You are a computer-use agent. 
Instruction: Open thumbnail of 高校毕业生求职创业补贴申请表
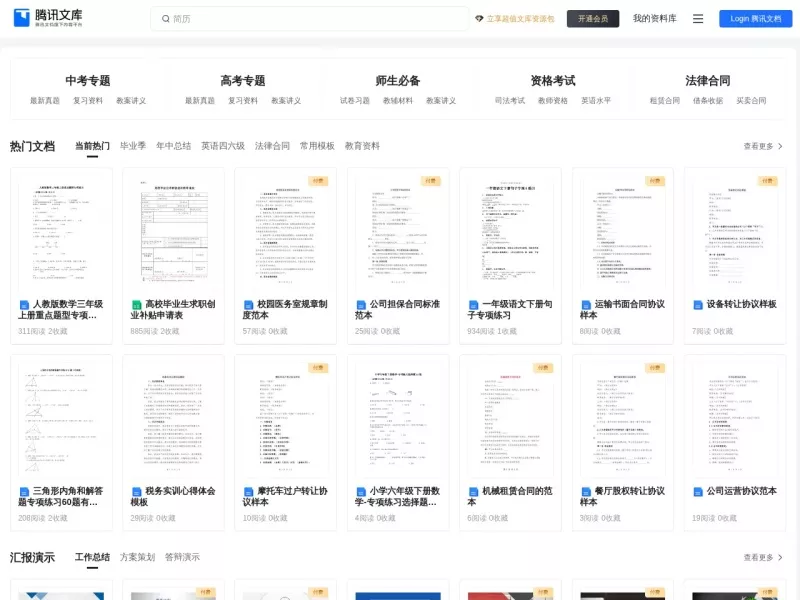point(173,233)
